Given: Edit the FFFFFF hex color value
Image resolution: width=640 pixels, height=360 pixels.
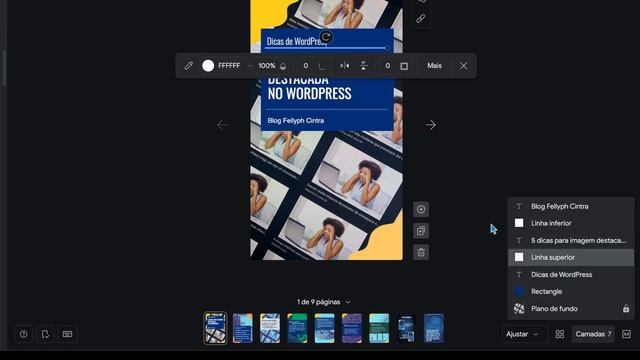Looking at the screenshot, I should [229, 66].
